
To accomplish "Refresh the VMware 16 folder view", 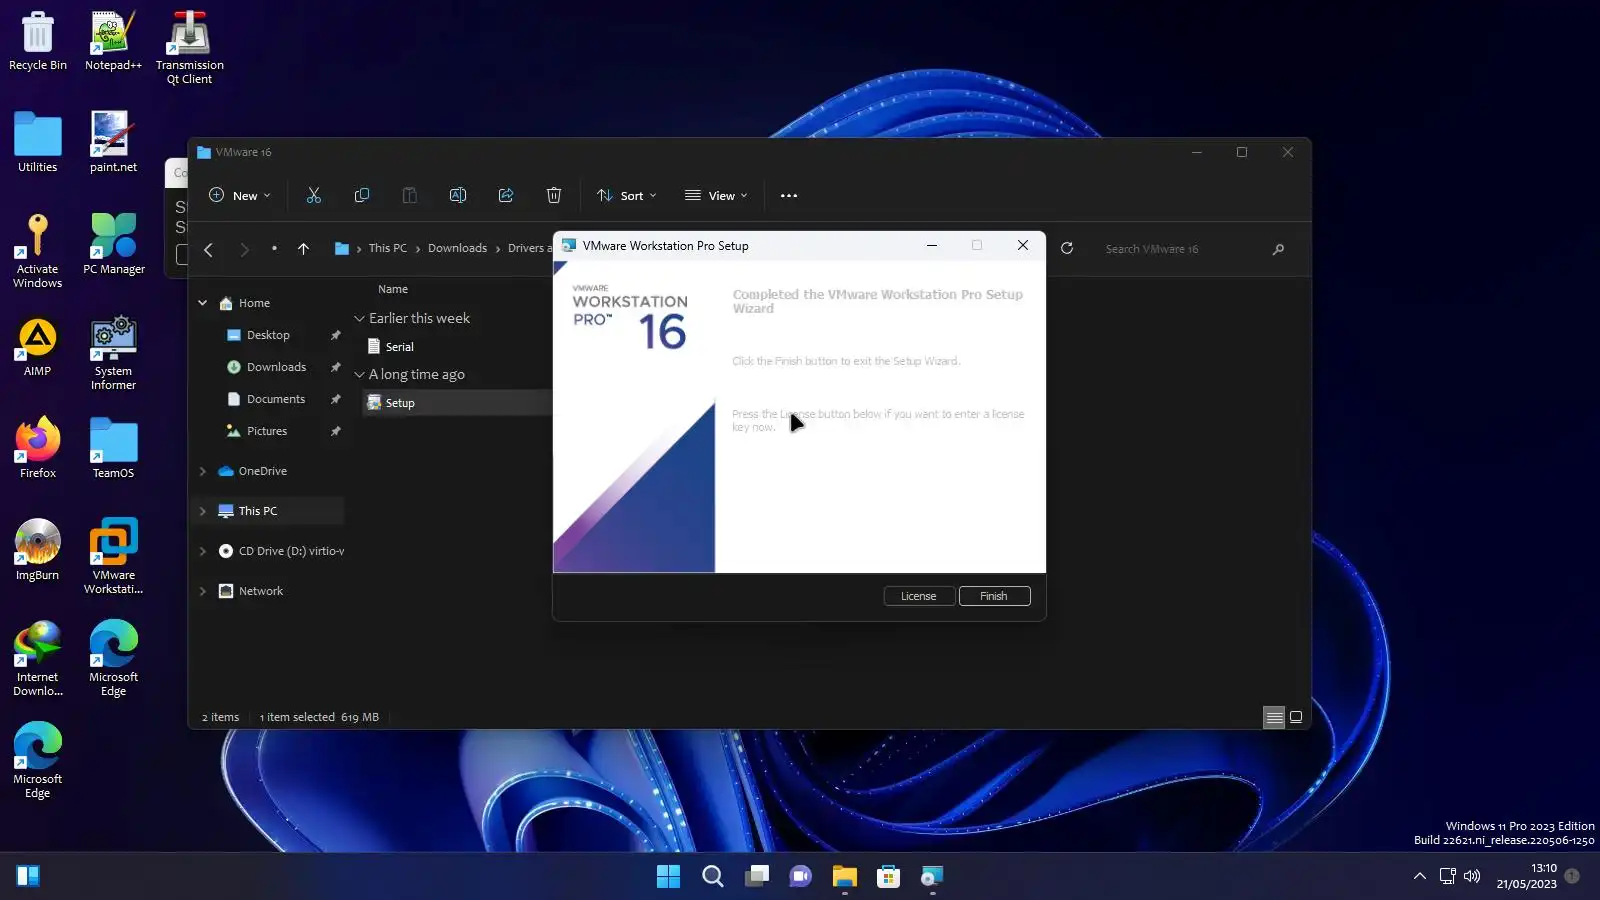I will (x=1067, y=249).
